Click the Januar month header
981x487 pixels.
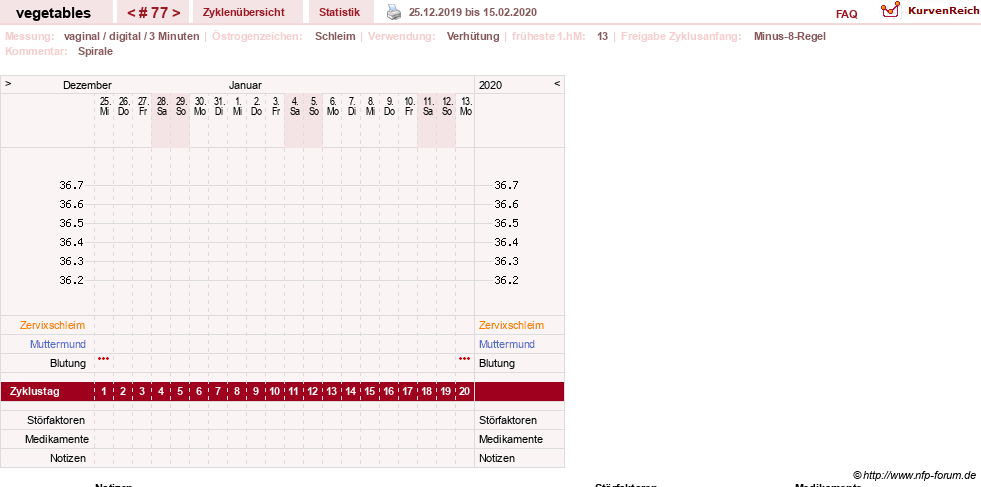coord(245,85)
